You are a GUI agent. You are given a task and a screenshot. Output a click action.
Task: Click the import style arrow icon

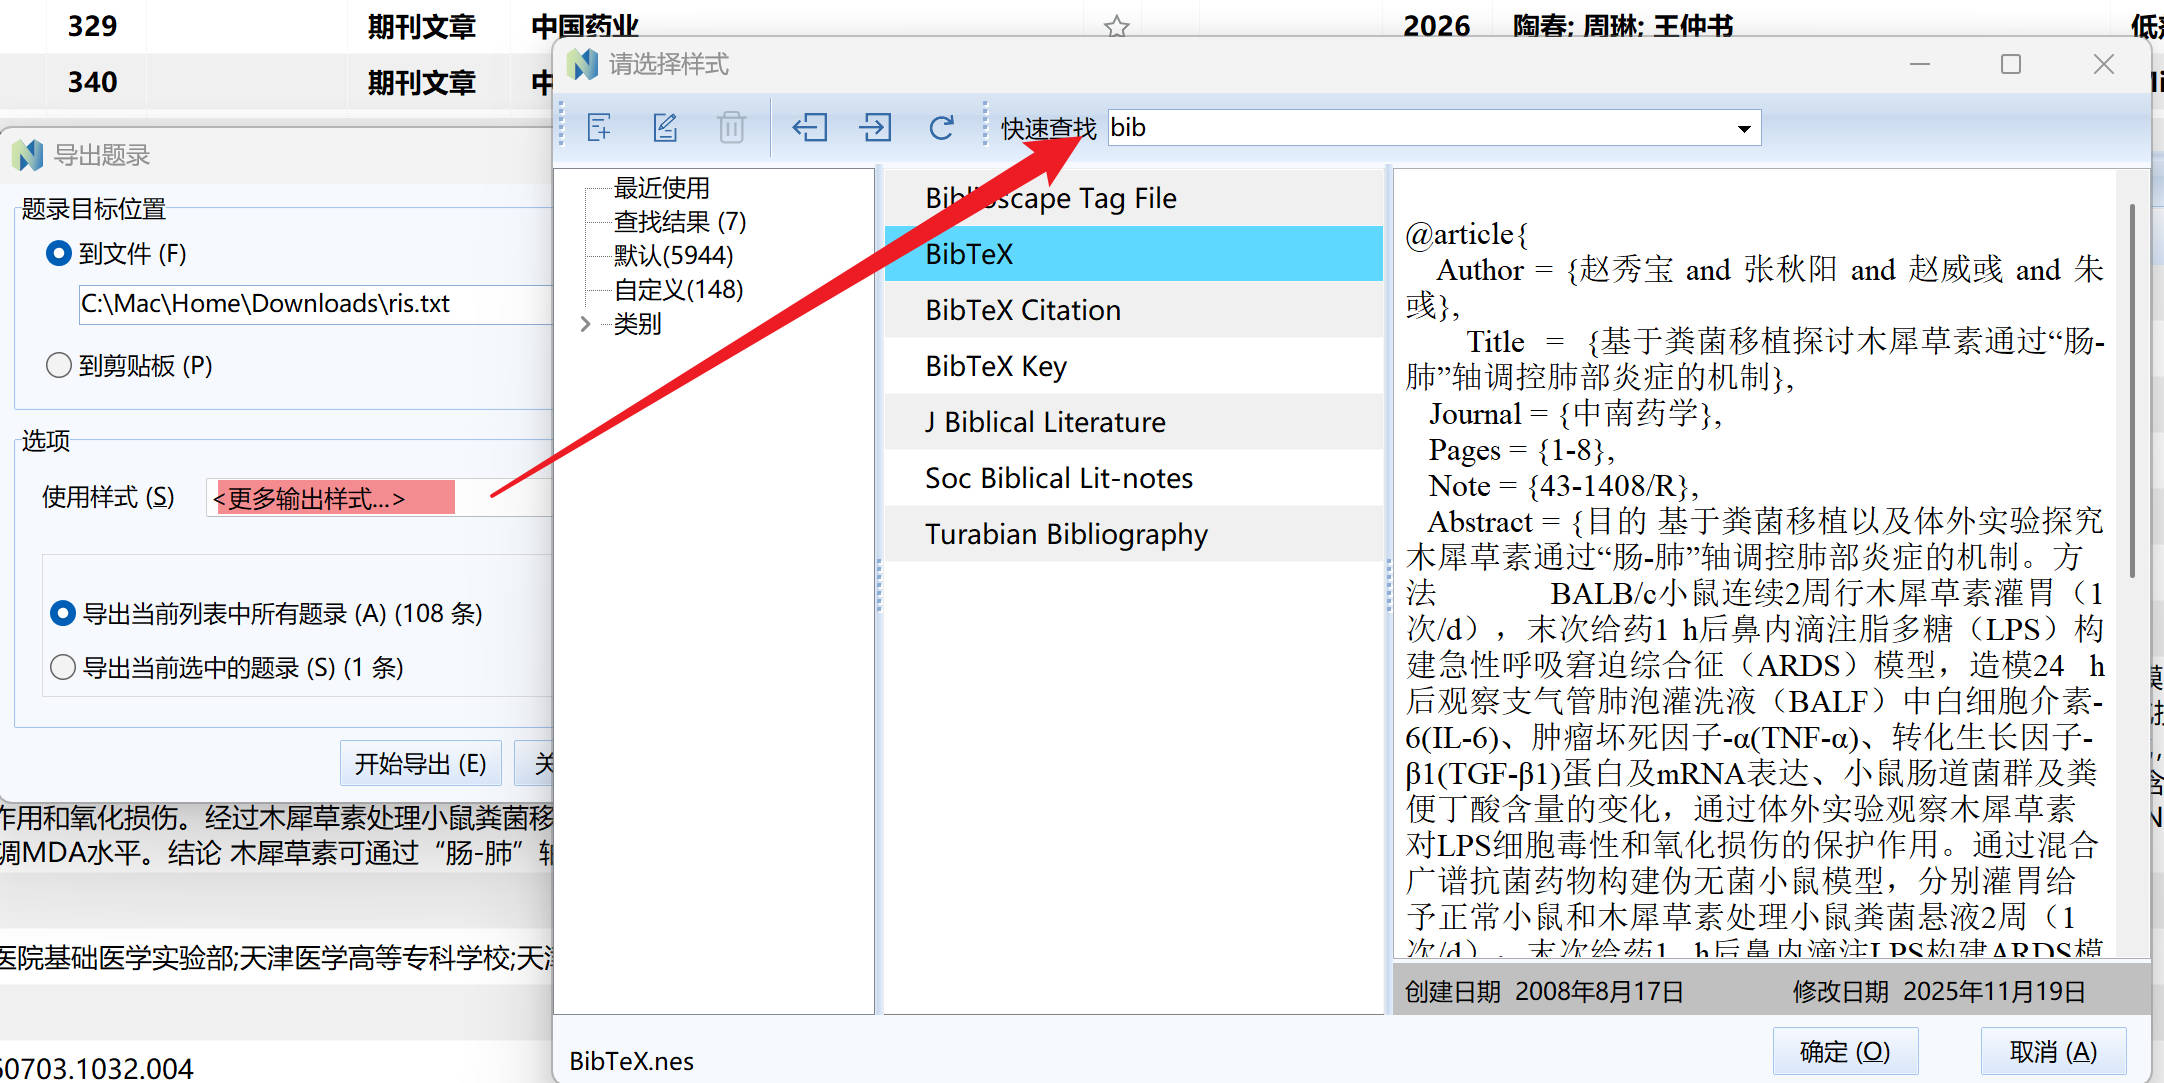(x=809, y=128)
